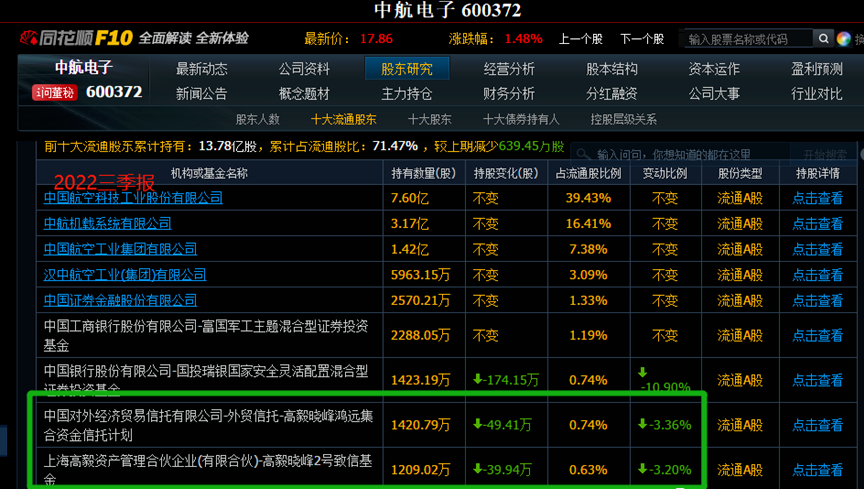Click the 富国军工主题混合型证券投资基金 name
Screen dimensions: 864x489
(206, 336)
